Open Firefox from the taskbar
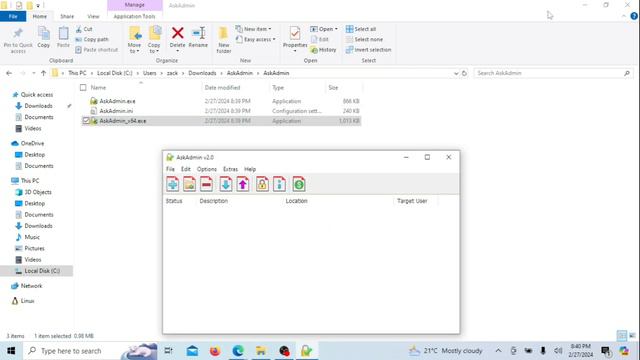 (215, 351)
